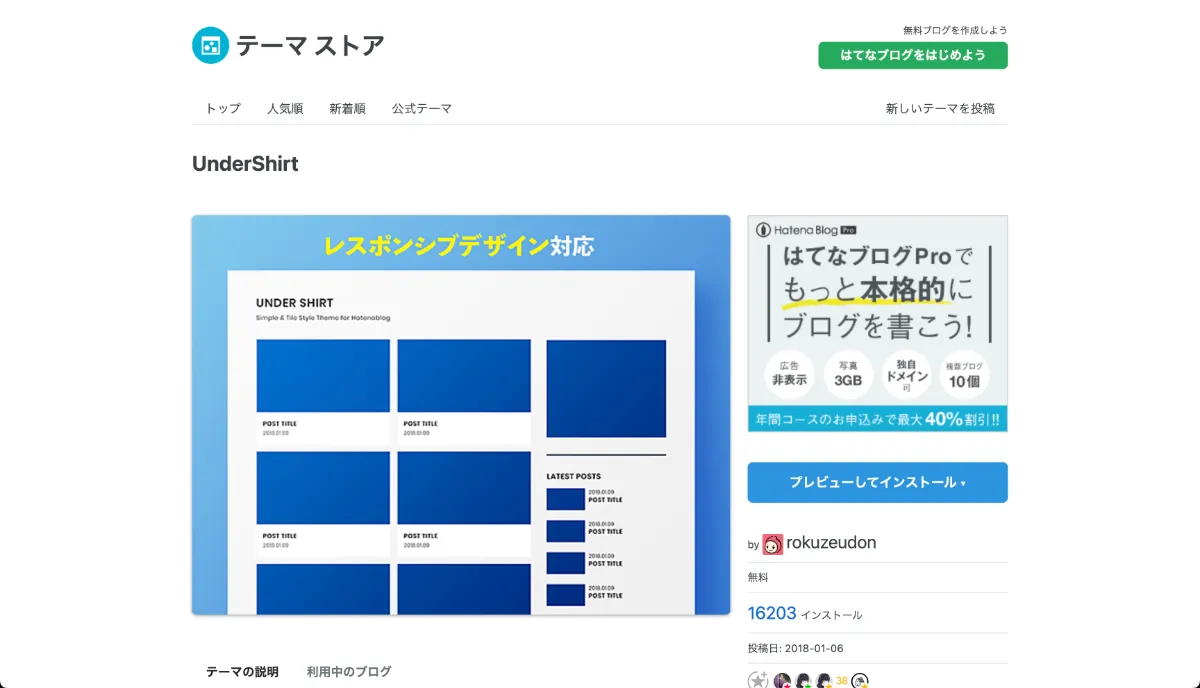Switch to the 利用中のブログ tab
This screenshot has height=688, width=1200.
point(349,672)
